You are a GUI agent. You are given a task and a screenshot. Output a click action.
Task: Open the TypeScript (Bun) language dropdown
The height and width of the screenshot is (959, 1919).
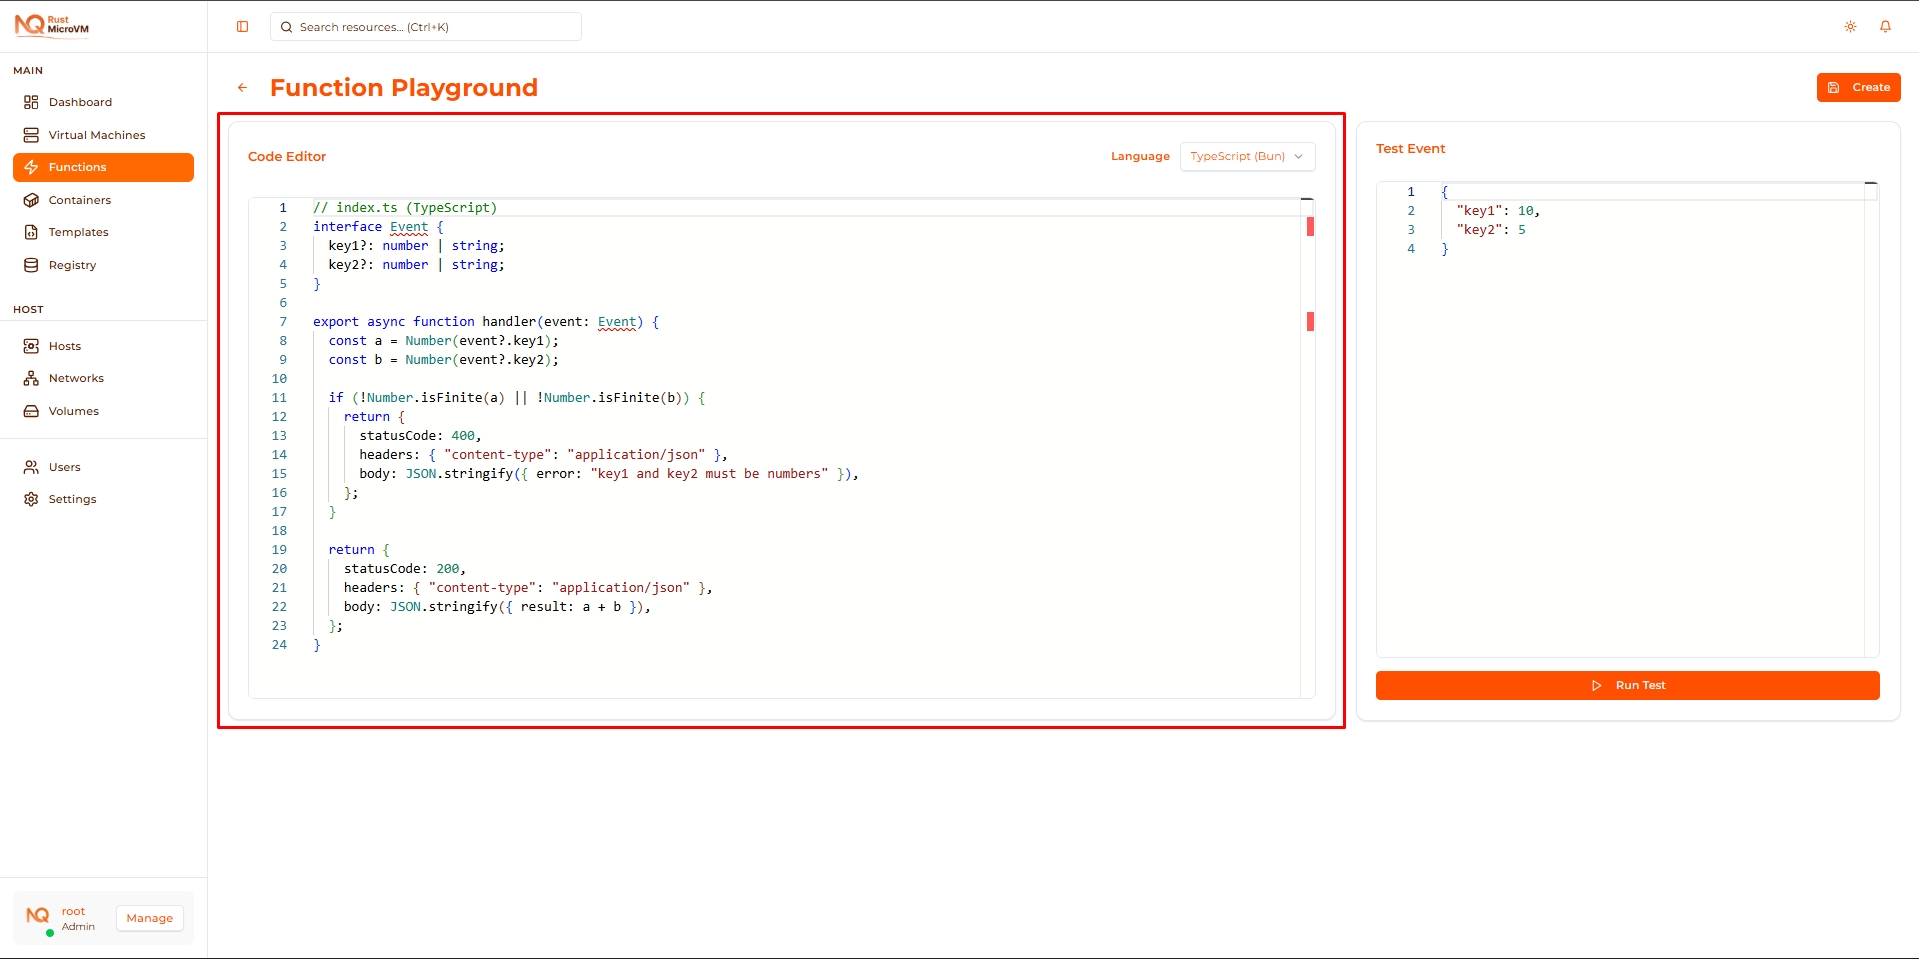pos(1247,157)
